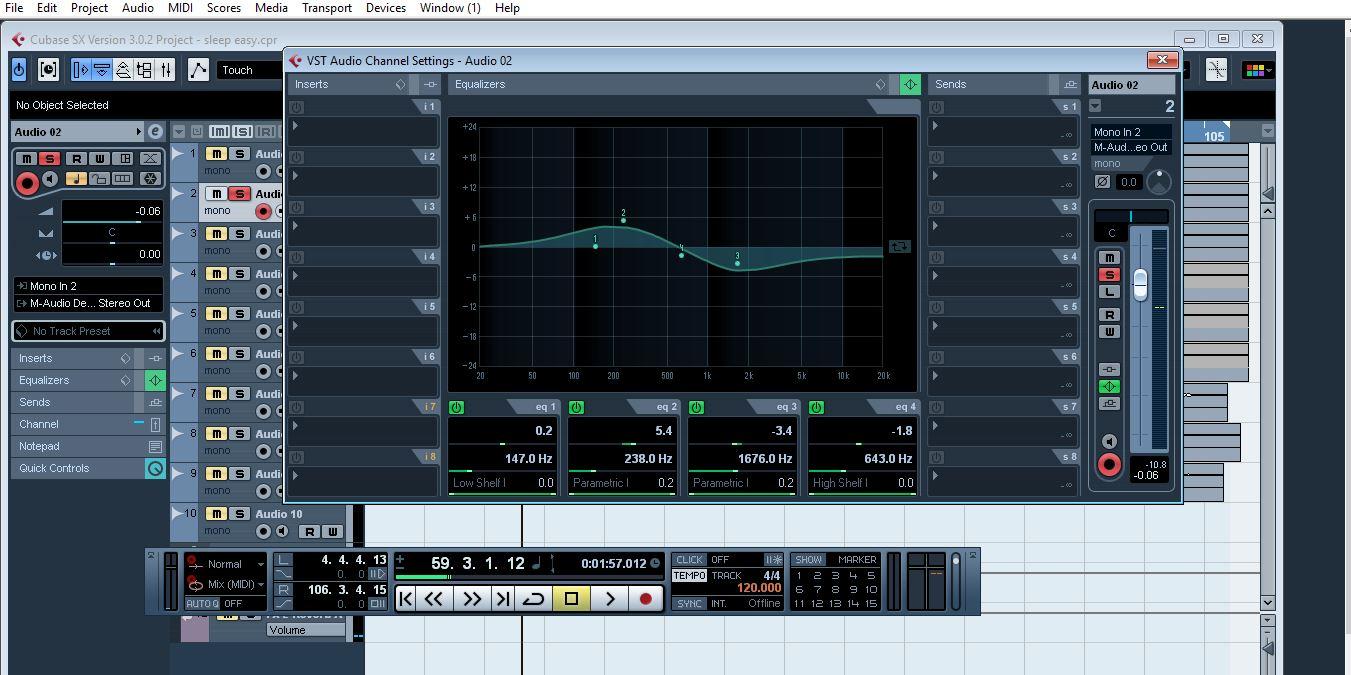This screenshot has width=1351, height=675.
Task: Open the Touch automation mode dropdown
Action: pyautogui.click(x=250, y=70)
